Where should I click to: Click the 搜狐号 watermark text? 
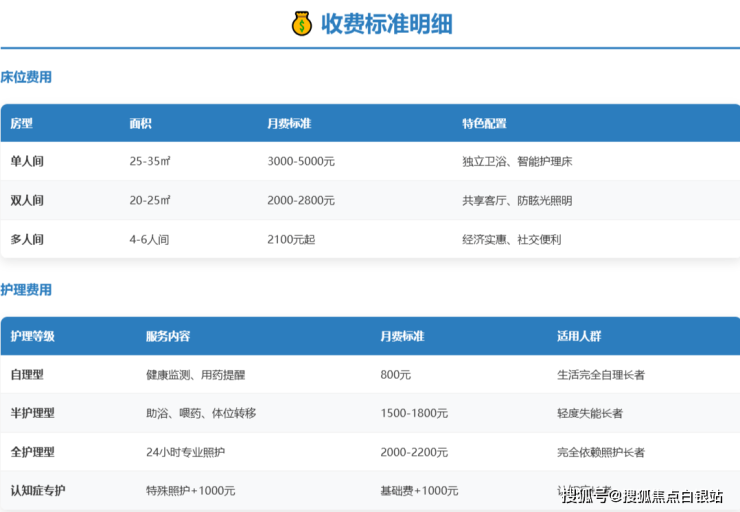click(x=584, y=495)
